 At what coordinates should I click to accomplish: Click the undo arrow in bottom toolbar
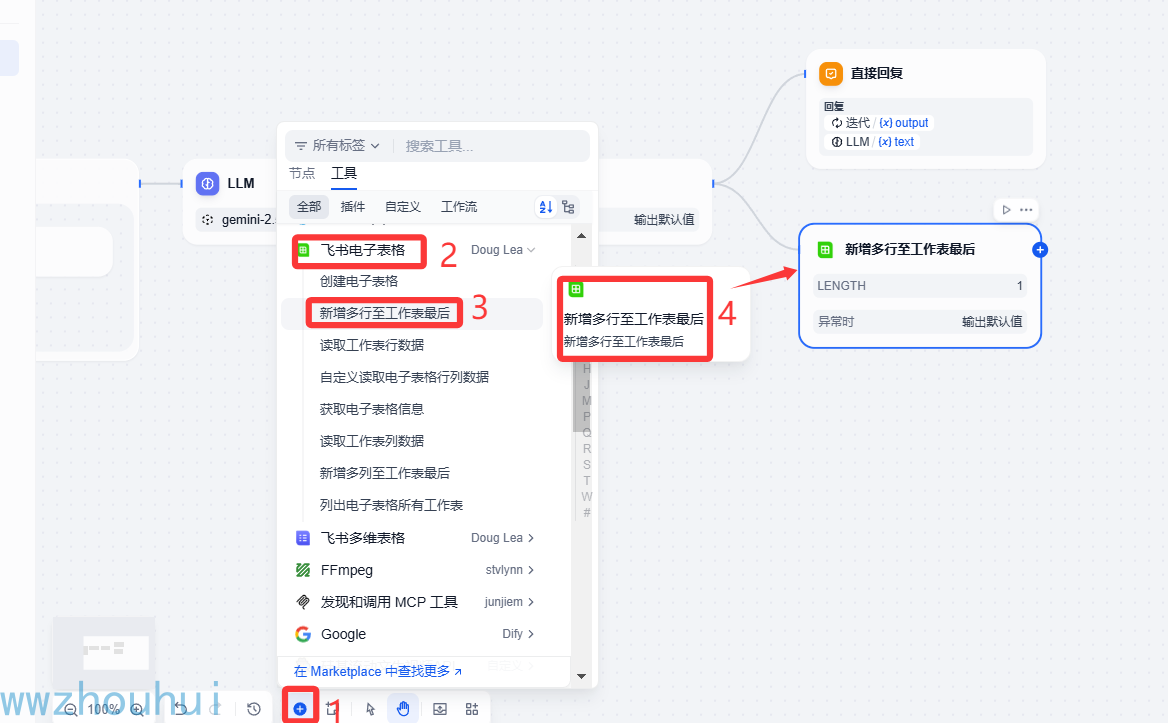click(x=181, y=709)
